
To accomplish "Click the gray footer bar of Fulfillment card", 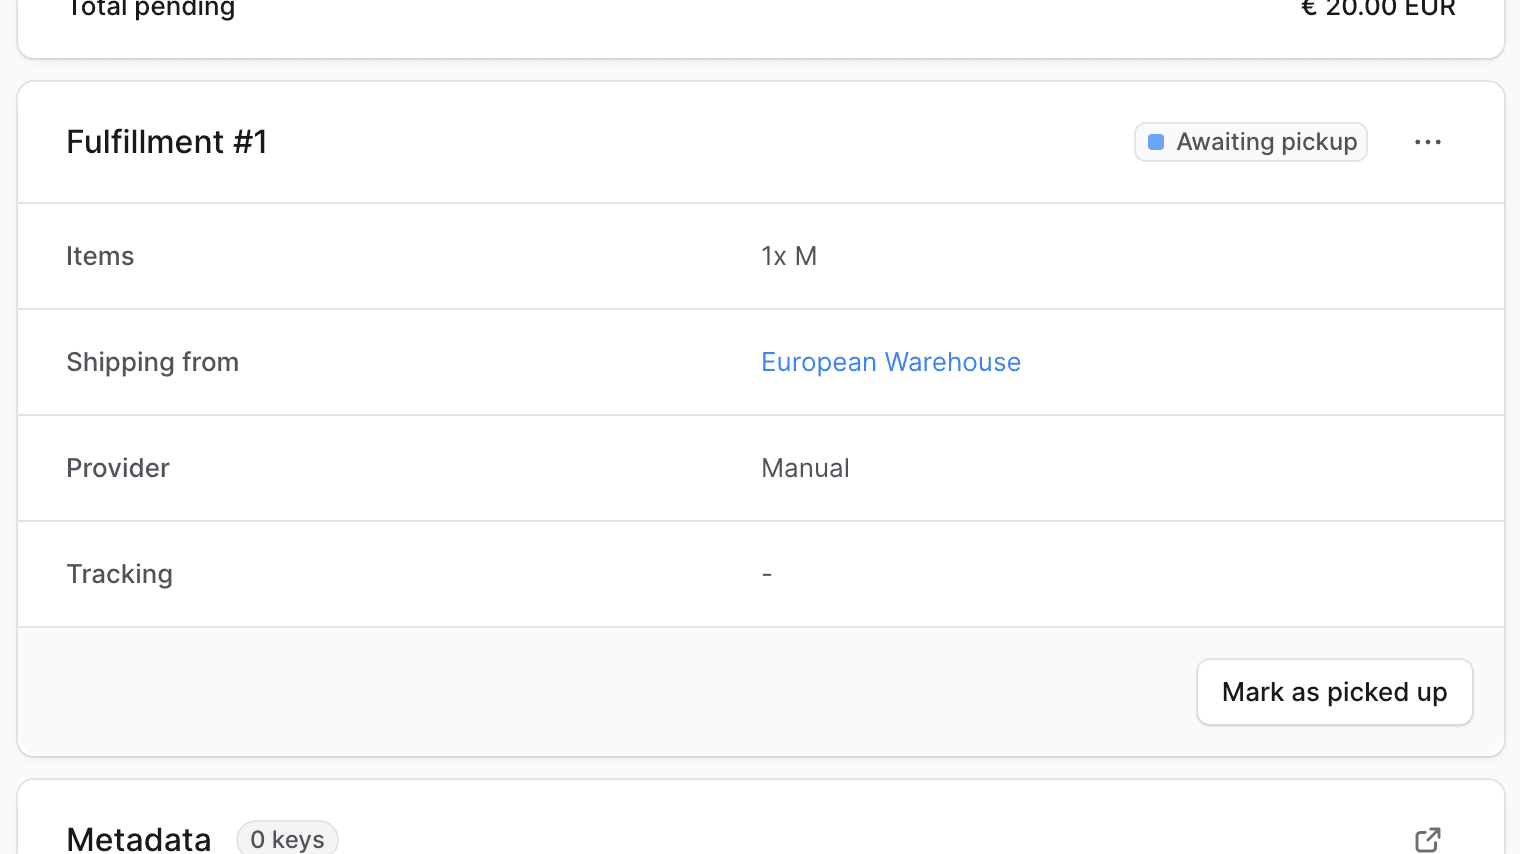I will tap(600, 692).
